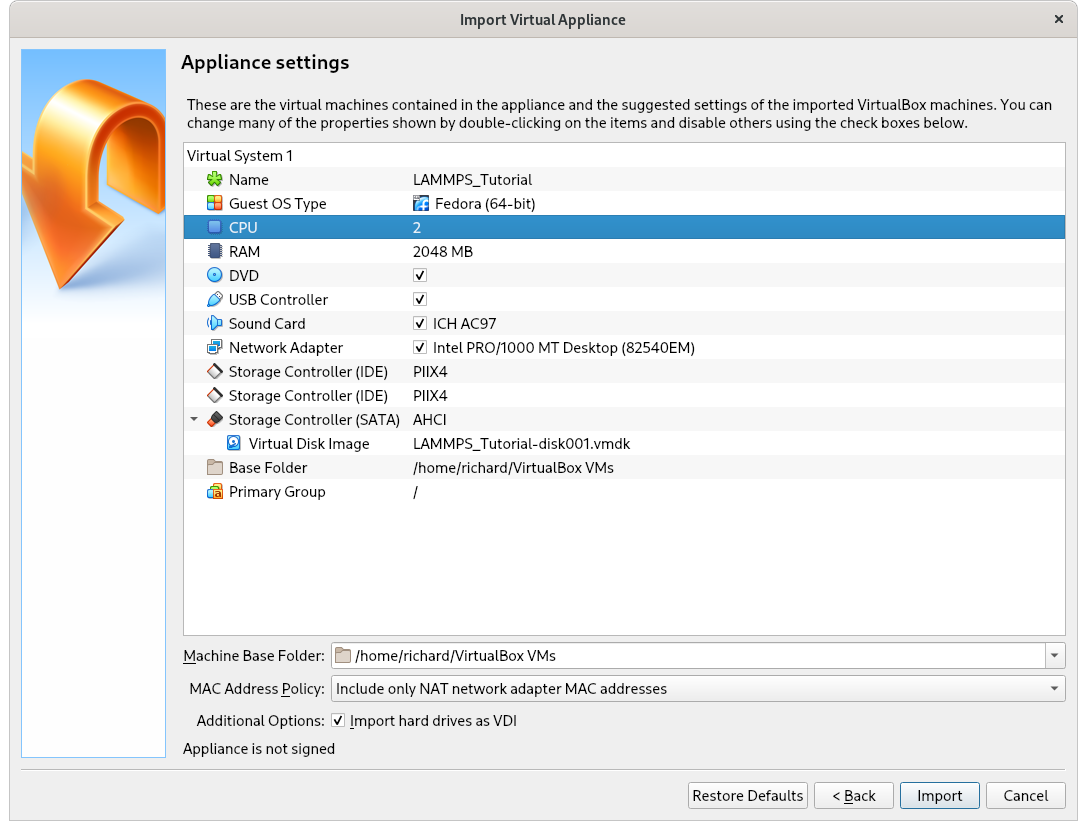
Task: Click the Primary Group icon
Action: click(215, 492)
